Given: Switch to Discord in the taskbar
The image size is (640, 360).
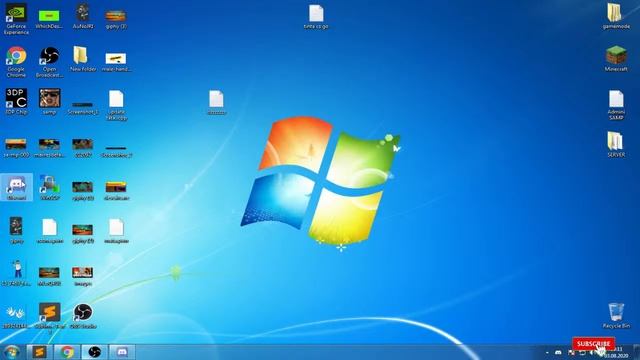Looking at the screenshot, I should [122, 352].
